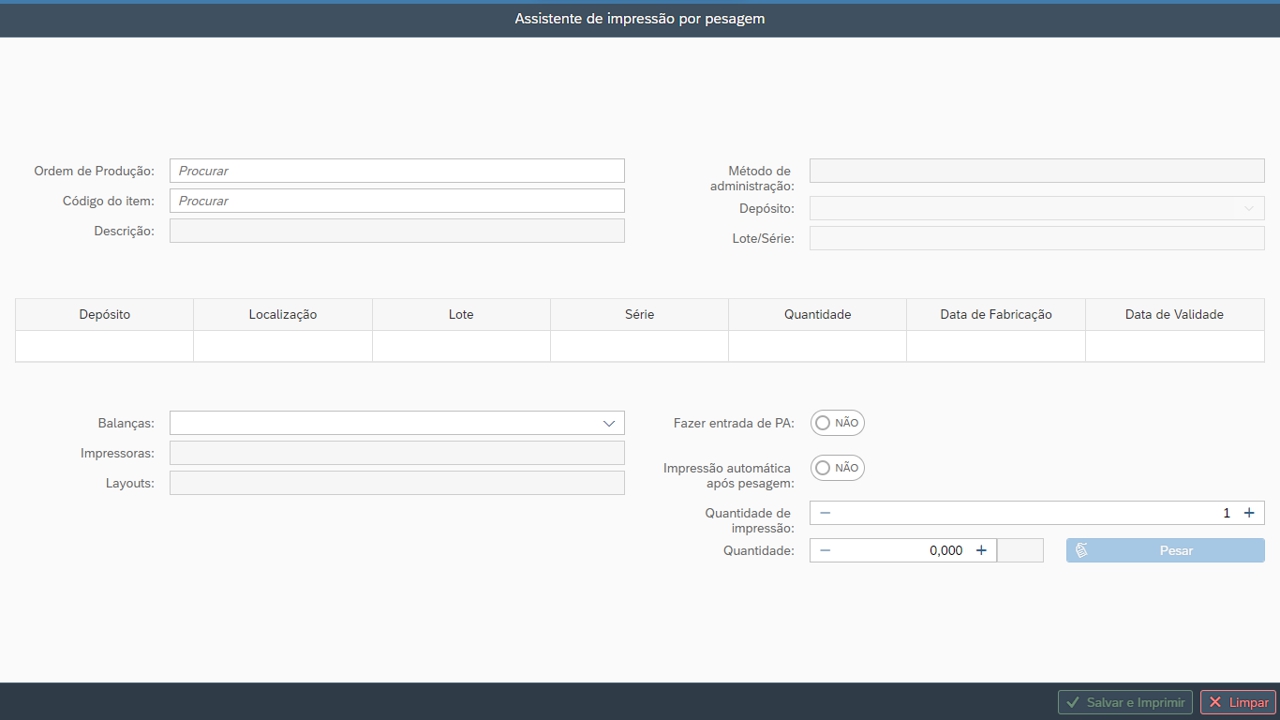Select the Depósito table column header
Viewport: 1280px width, 720px height.
click(105, 314)
